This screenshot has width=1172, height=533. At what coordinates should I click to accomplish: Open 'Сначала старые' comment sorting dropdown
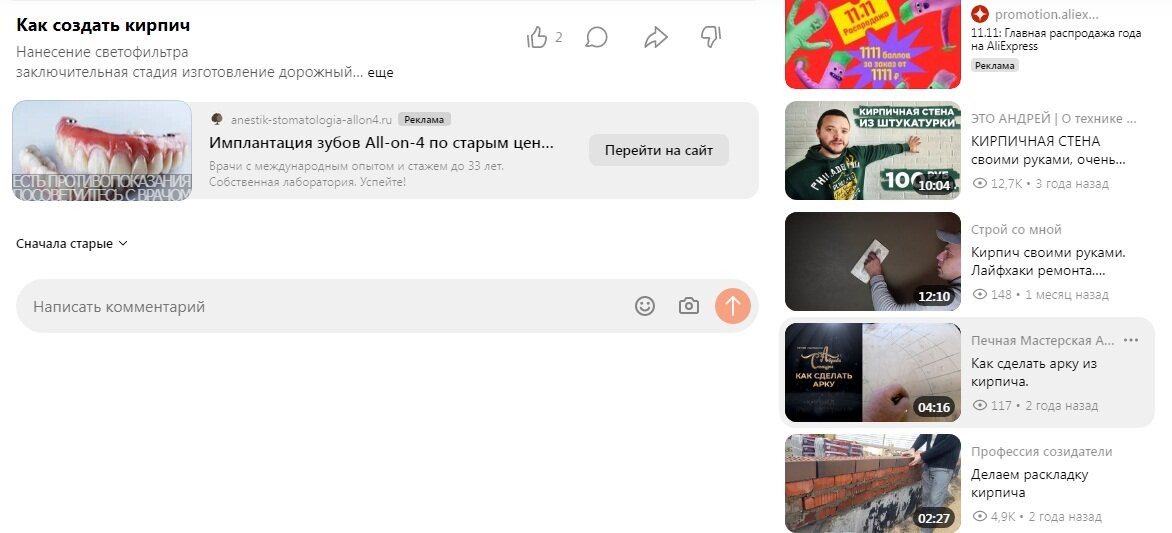72,244
